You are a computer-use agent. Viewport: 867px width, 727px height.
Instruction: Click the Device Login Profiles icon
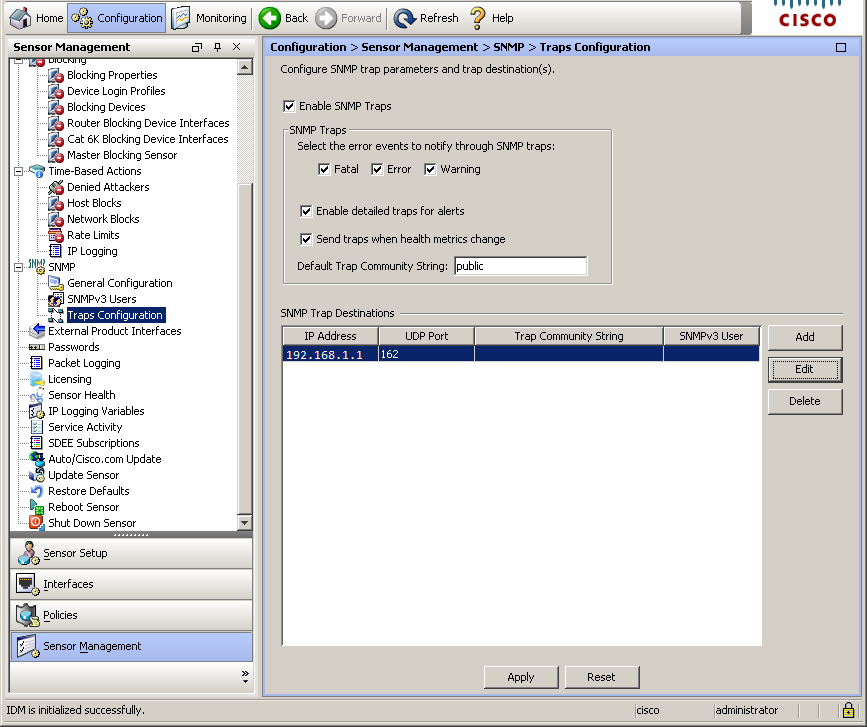[x=56, y=91]
